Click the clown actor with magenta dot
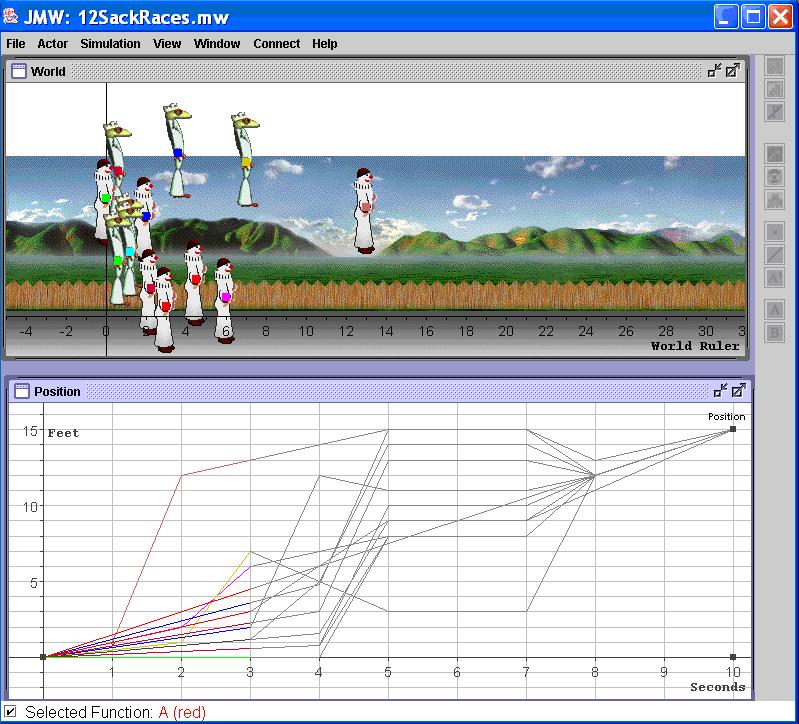799x724 pixels. [225, 300]
